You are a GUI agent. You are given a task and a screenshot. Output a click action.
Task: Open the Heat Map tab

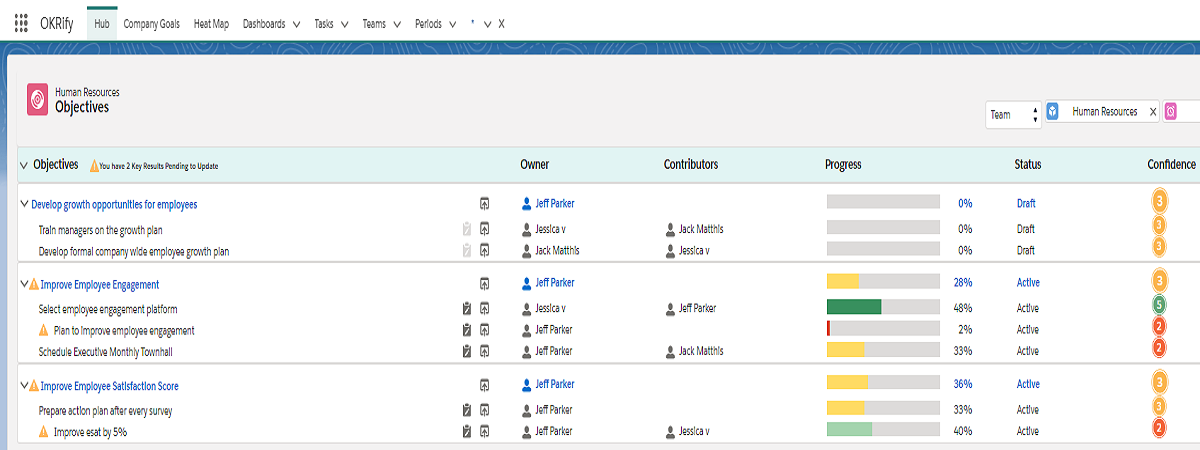[x=211, y=24]
